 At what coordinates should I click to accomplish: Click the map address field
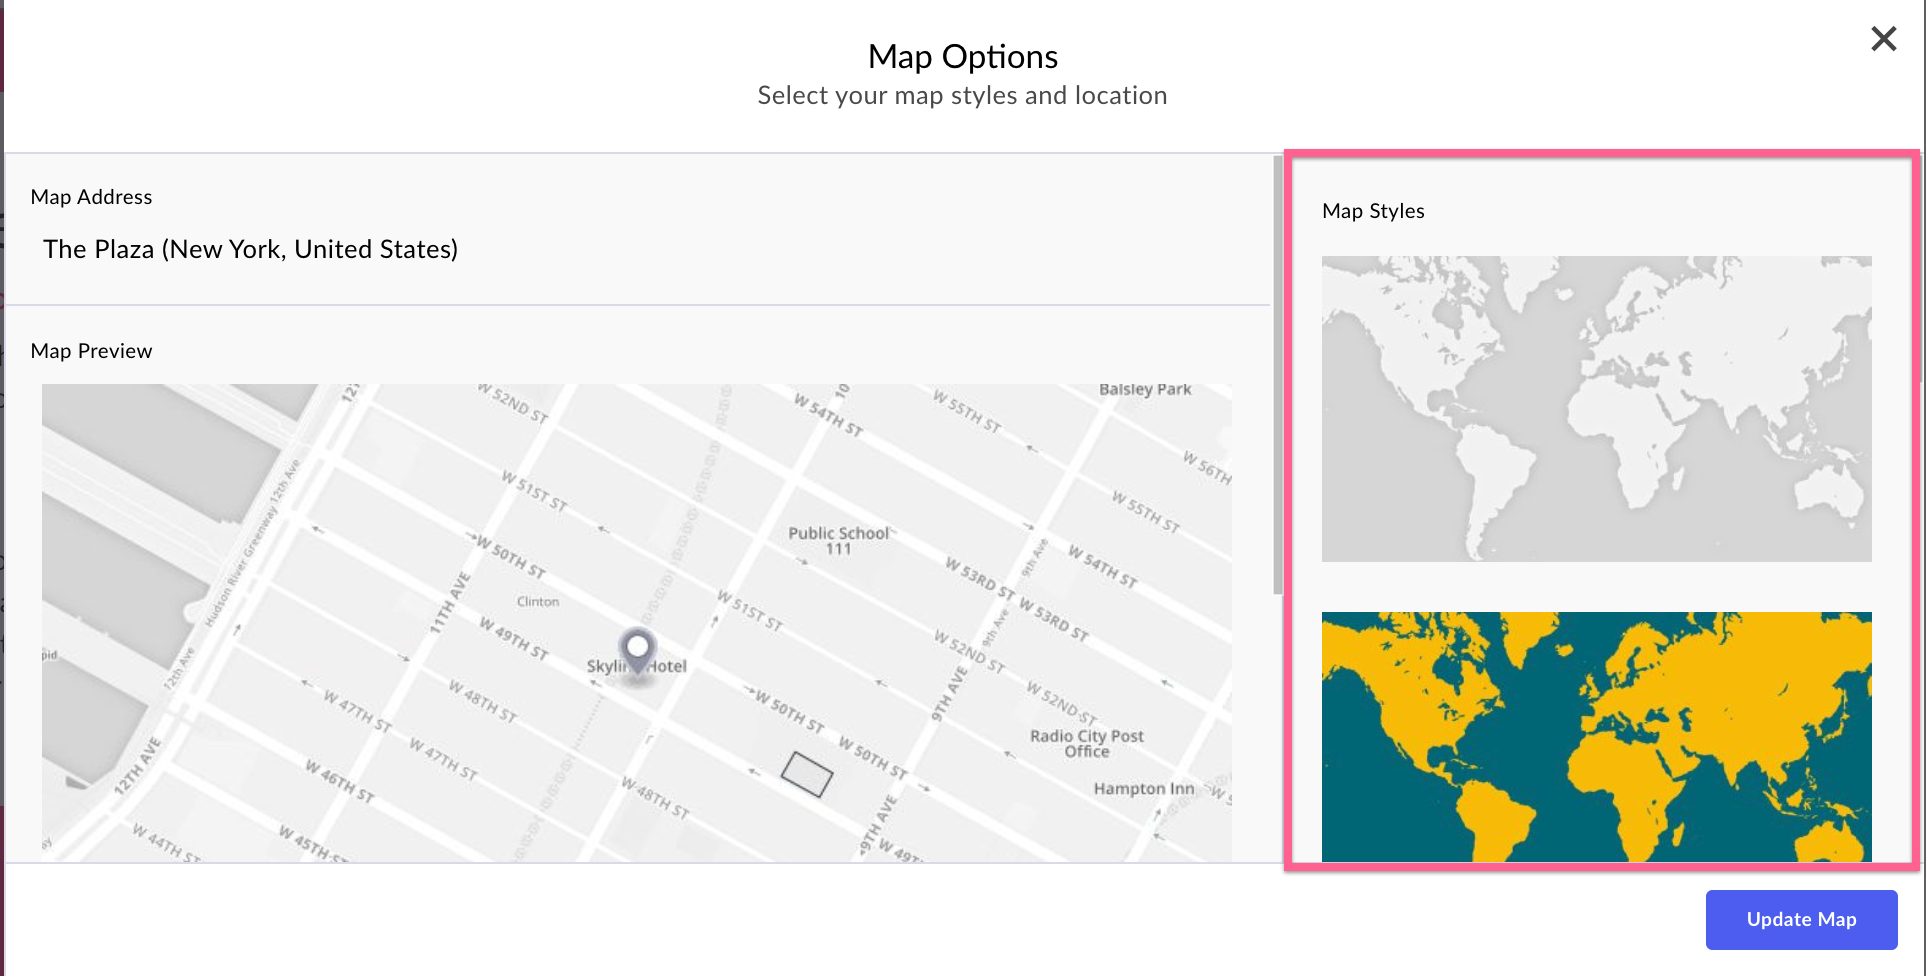[x=250, y=249]
